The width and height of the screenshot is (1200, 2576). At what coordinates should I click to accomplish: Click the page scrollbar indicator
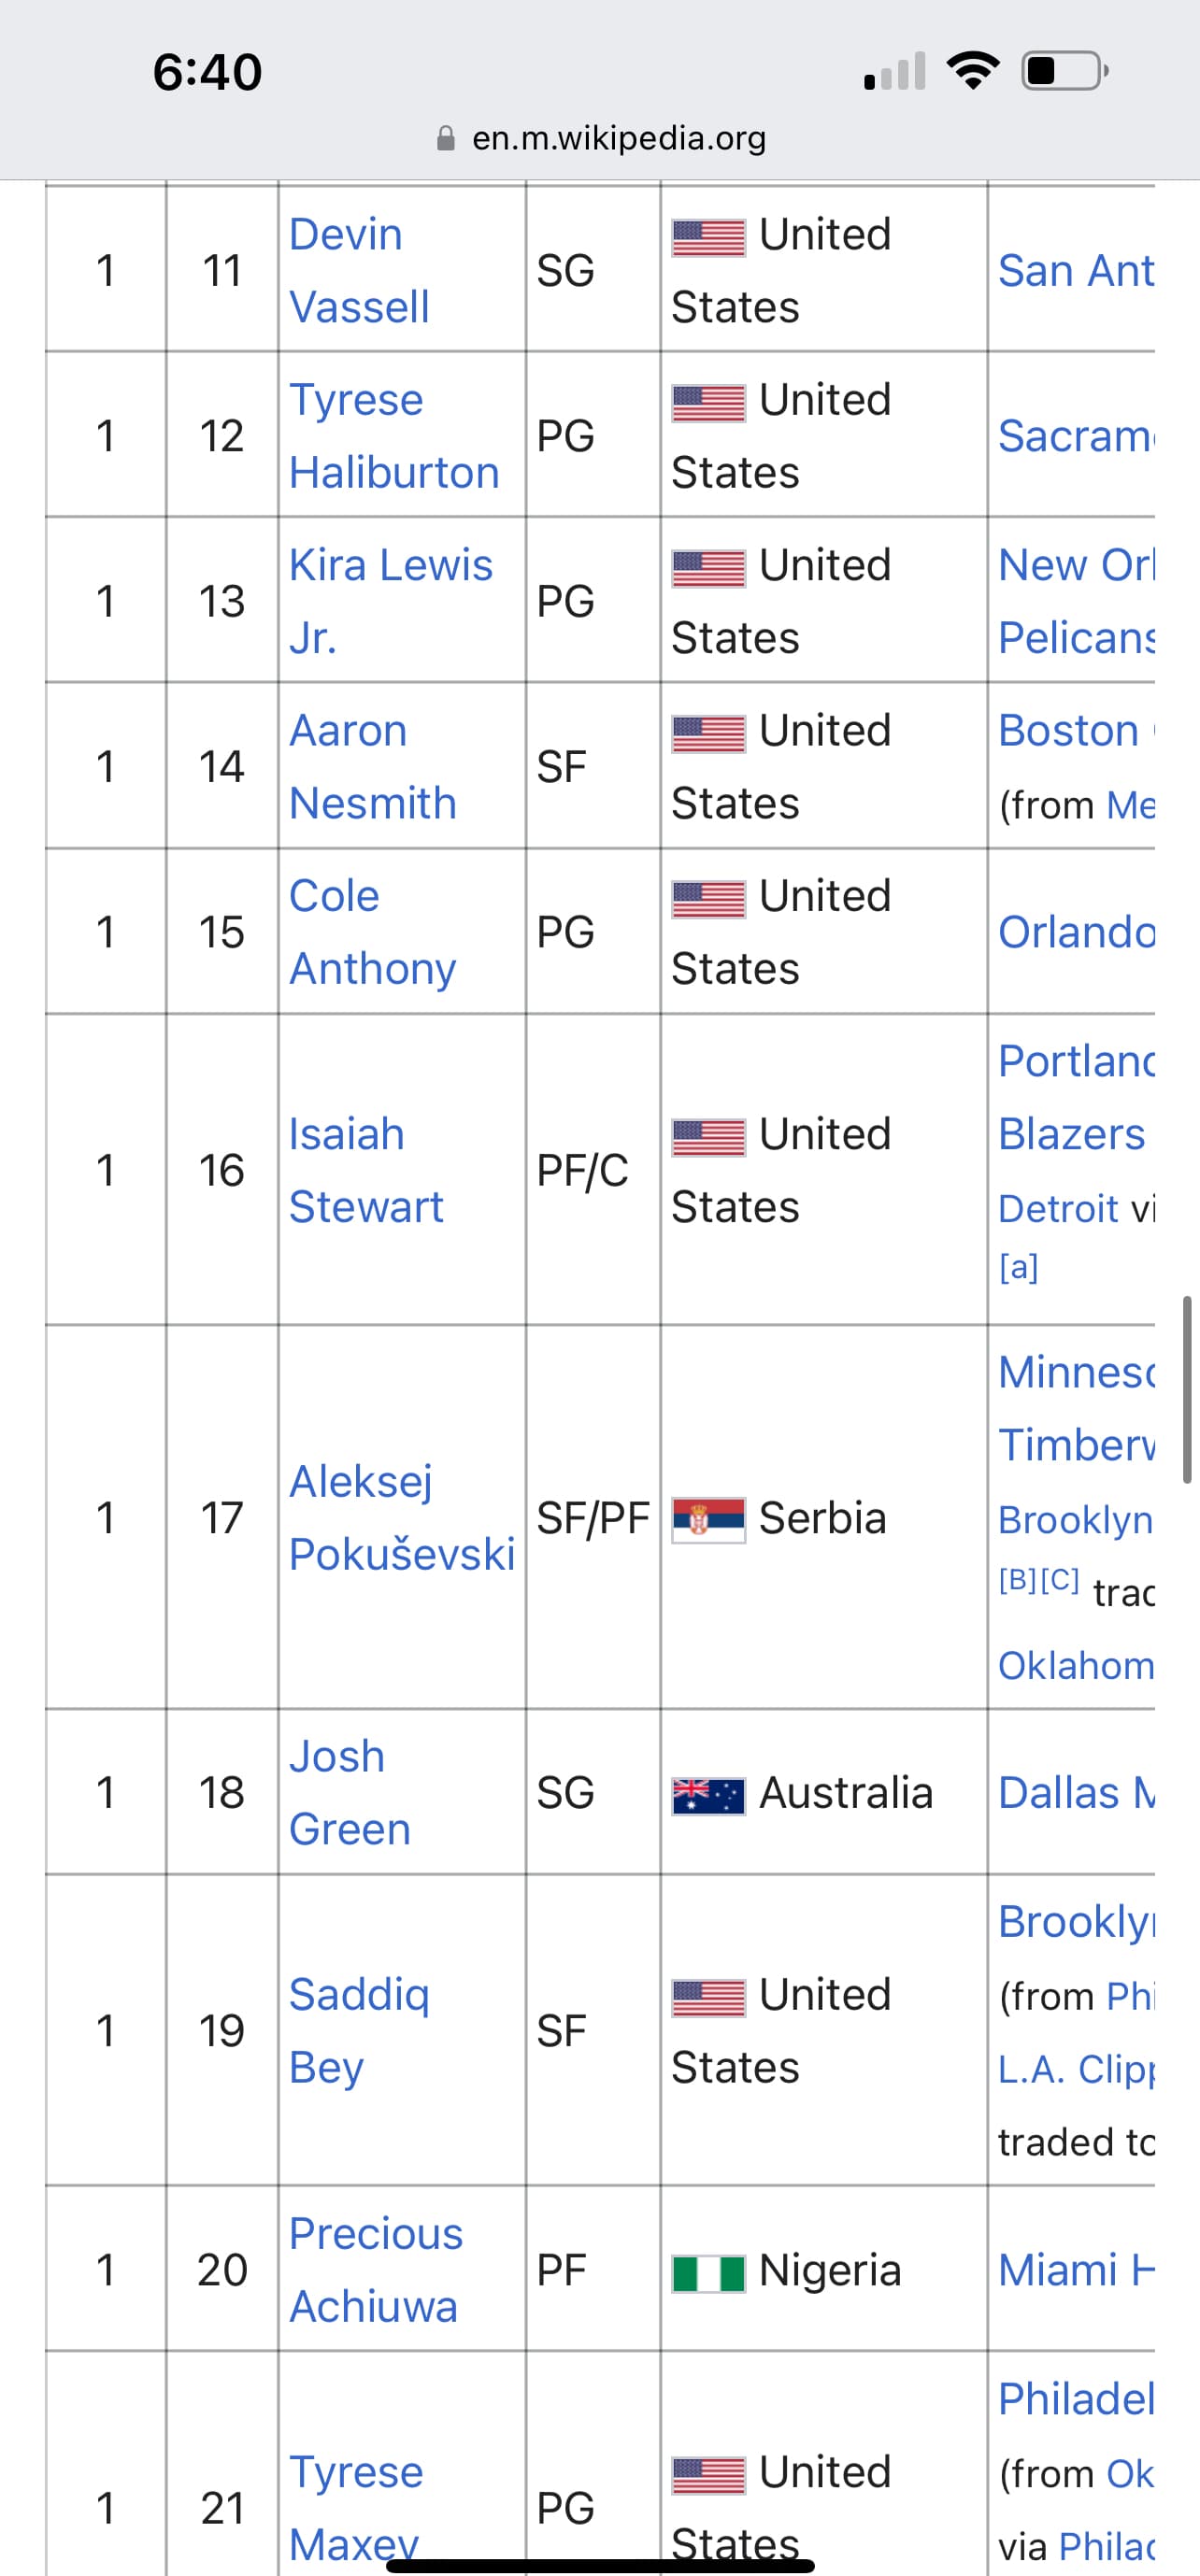(1187, 1389)
